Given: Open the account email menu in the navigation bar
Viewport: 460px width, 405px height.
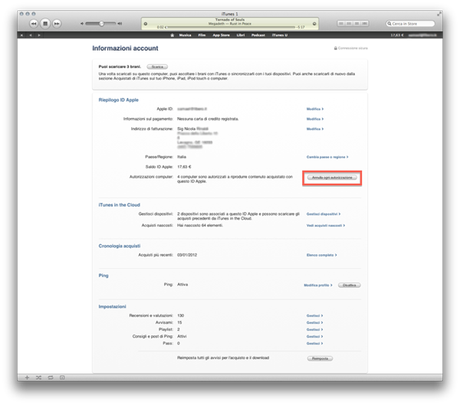Looking at the screenshot, I should 422,35.
